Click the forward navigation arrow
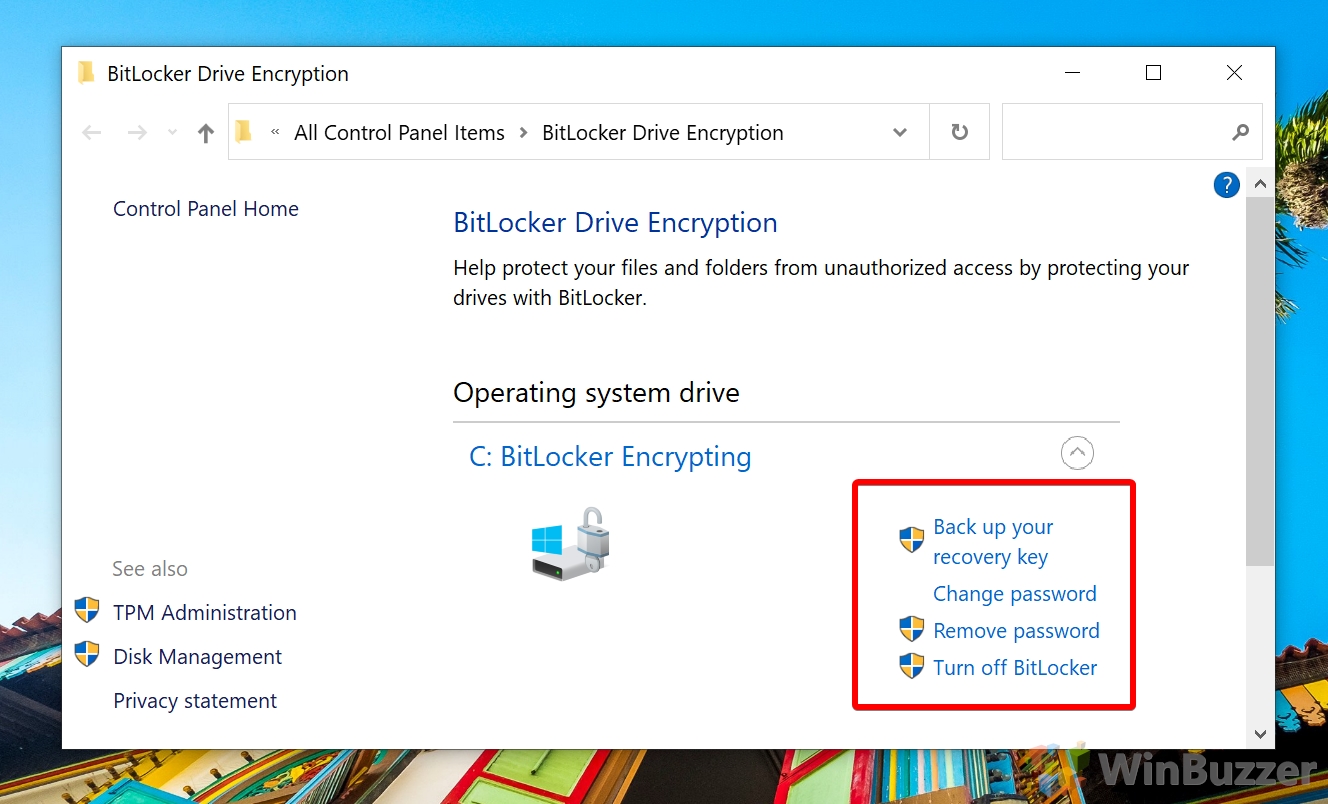 (135, 131)
